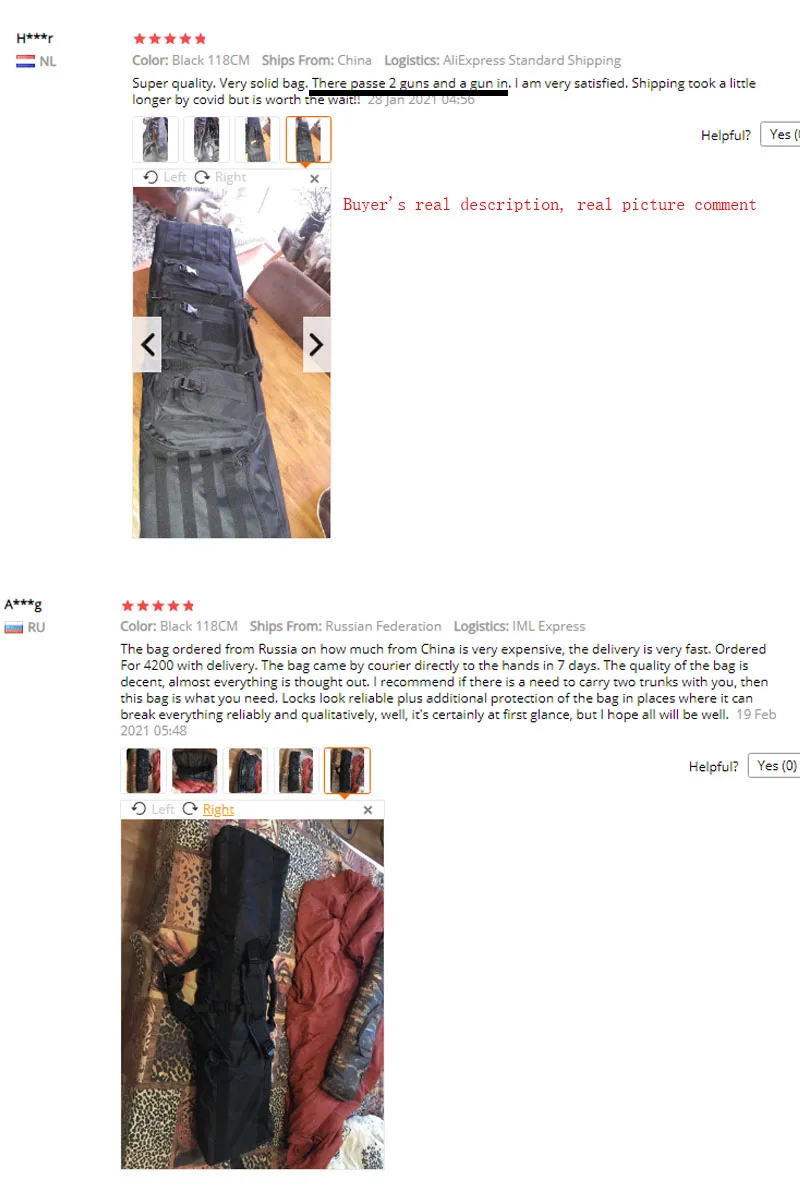The height and width of the screenshot is (1200, 800).
Task: Open third thumbnail in H***r review
Action: (x=258, y=139)
